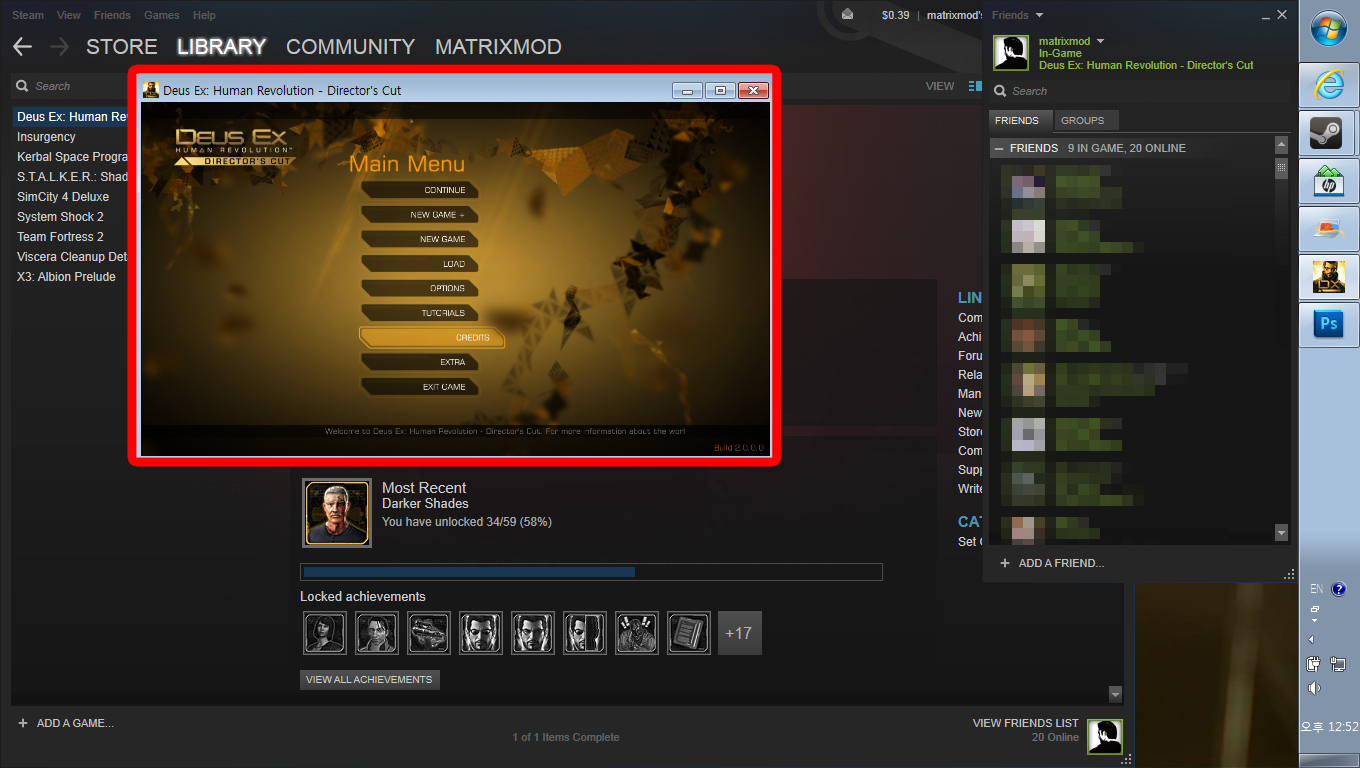Go to the COMMUNITY section

pos(350,47)
